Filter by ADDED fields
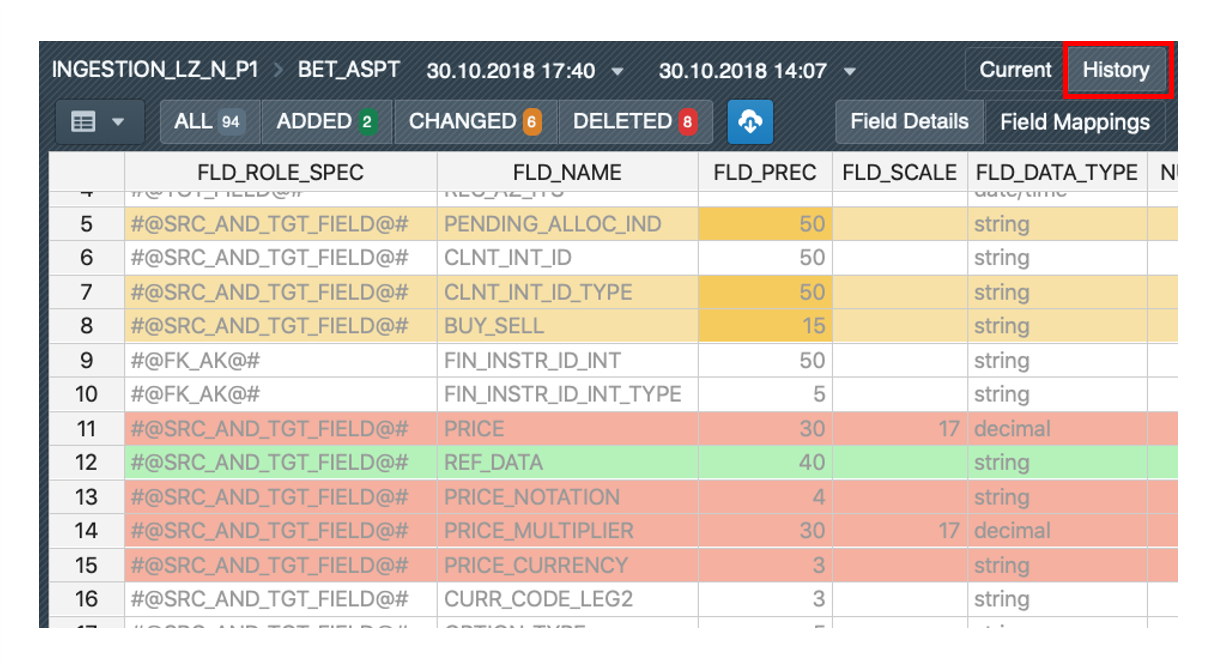Viewport: 1217px width, 666px height. [x=326, y=122]
